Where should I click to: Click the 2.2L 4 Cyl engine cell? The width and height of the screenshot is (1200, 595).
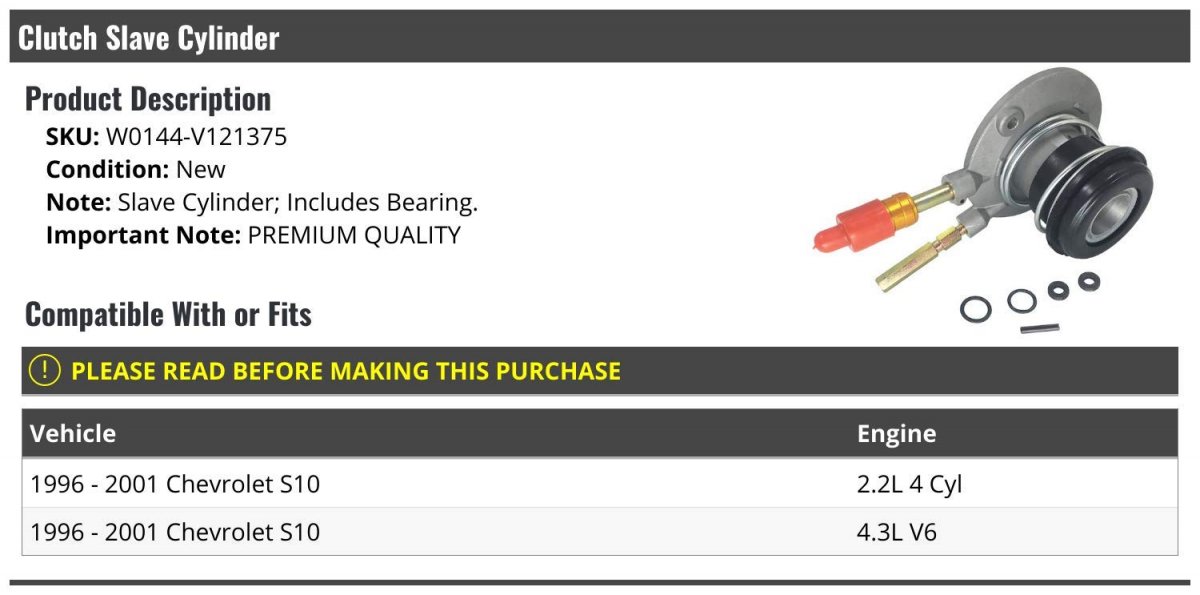coord(910,484)
